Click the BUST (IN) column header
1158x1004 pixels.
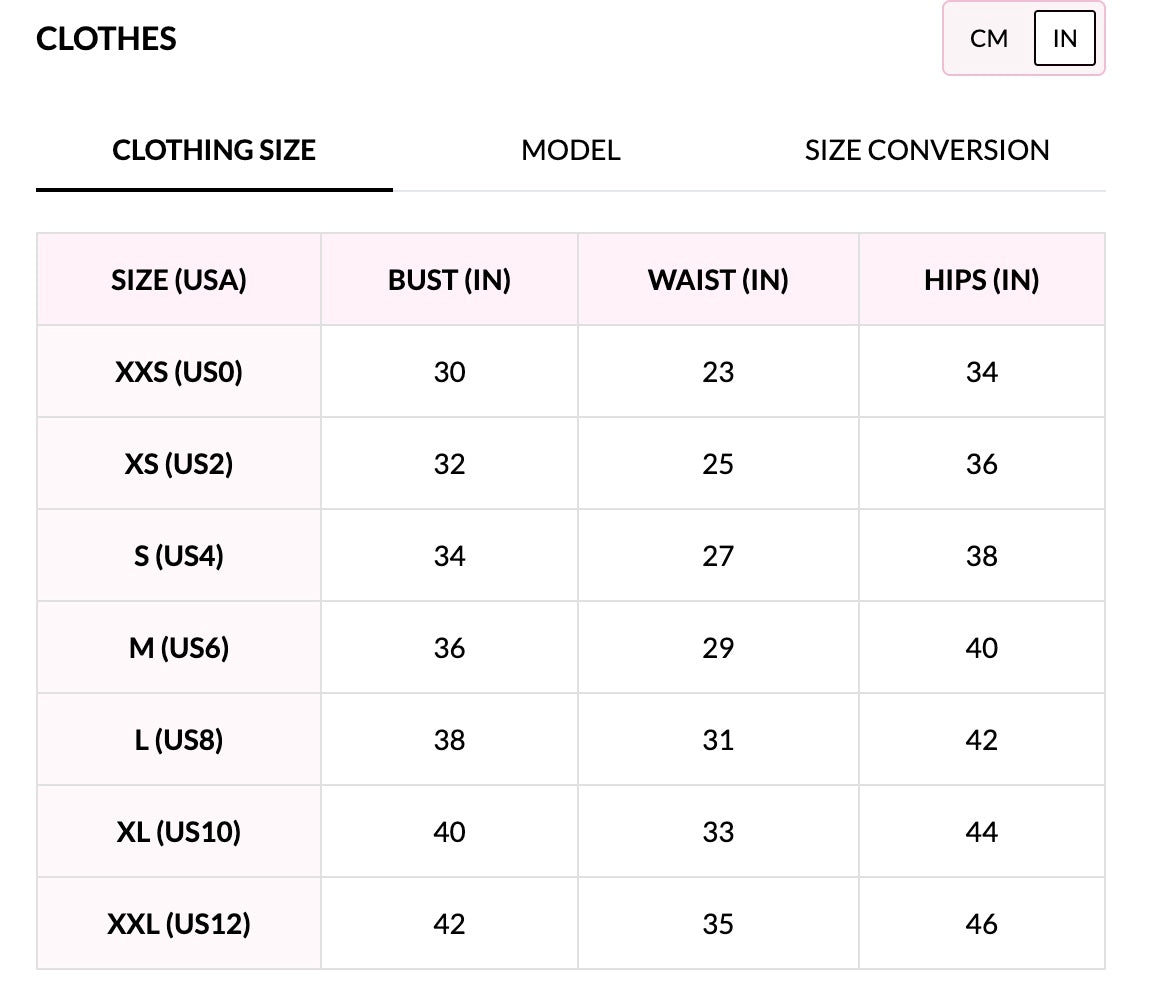[449, 280]
